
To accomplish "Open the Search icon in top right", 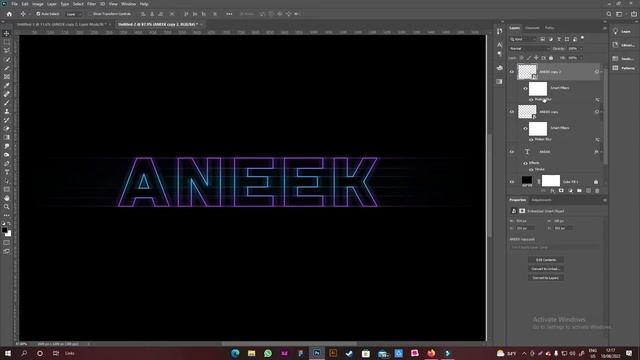I will pyautogui.click(x=609, y=14).
